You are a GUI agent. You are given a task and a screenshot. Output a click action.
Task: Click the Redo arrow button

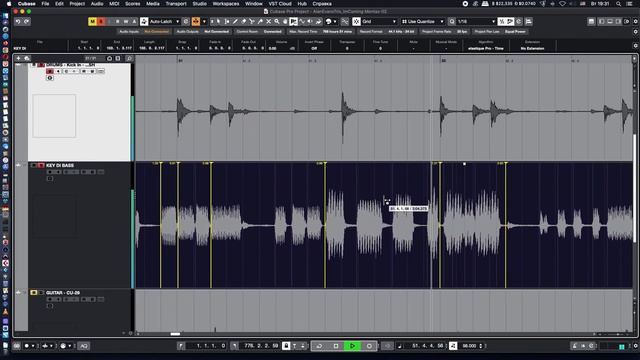pos(27,21)
